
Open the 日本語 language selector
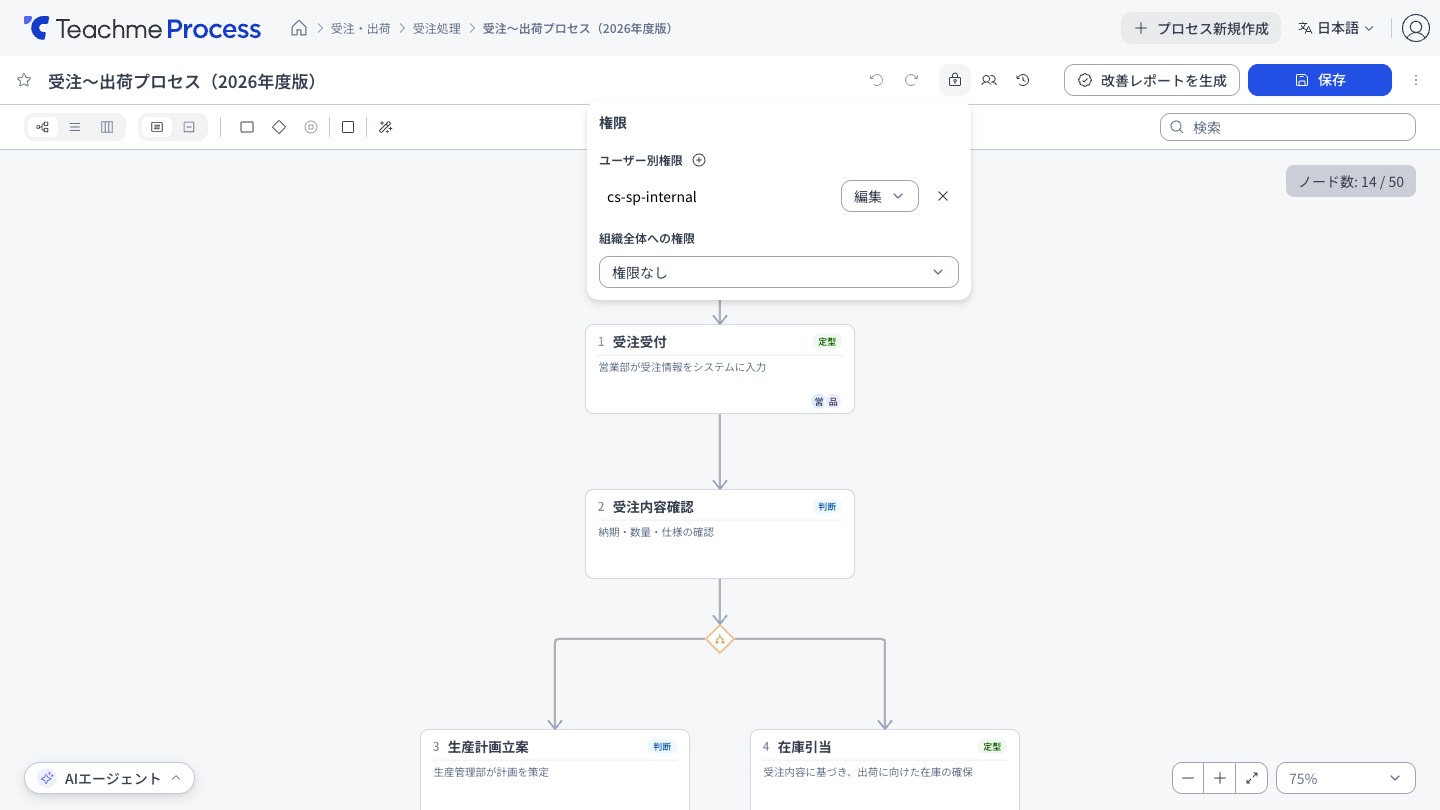(1336, 28)
